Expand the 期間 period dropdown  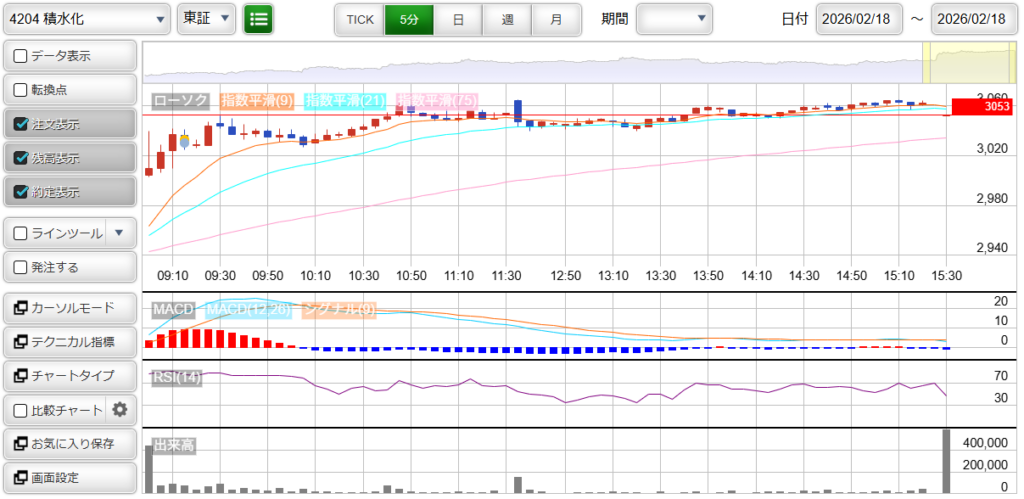pyautogui.click(x=673, y=18)
